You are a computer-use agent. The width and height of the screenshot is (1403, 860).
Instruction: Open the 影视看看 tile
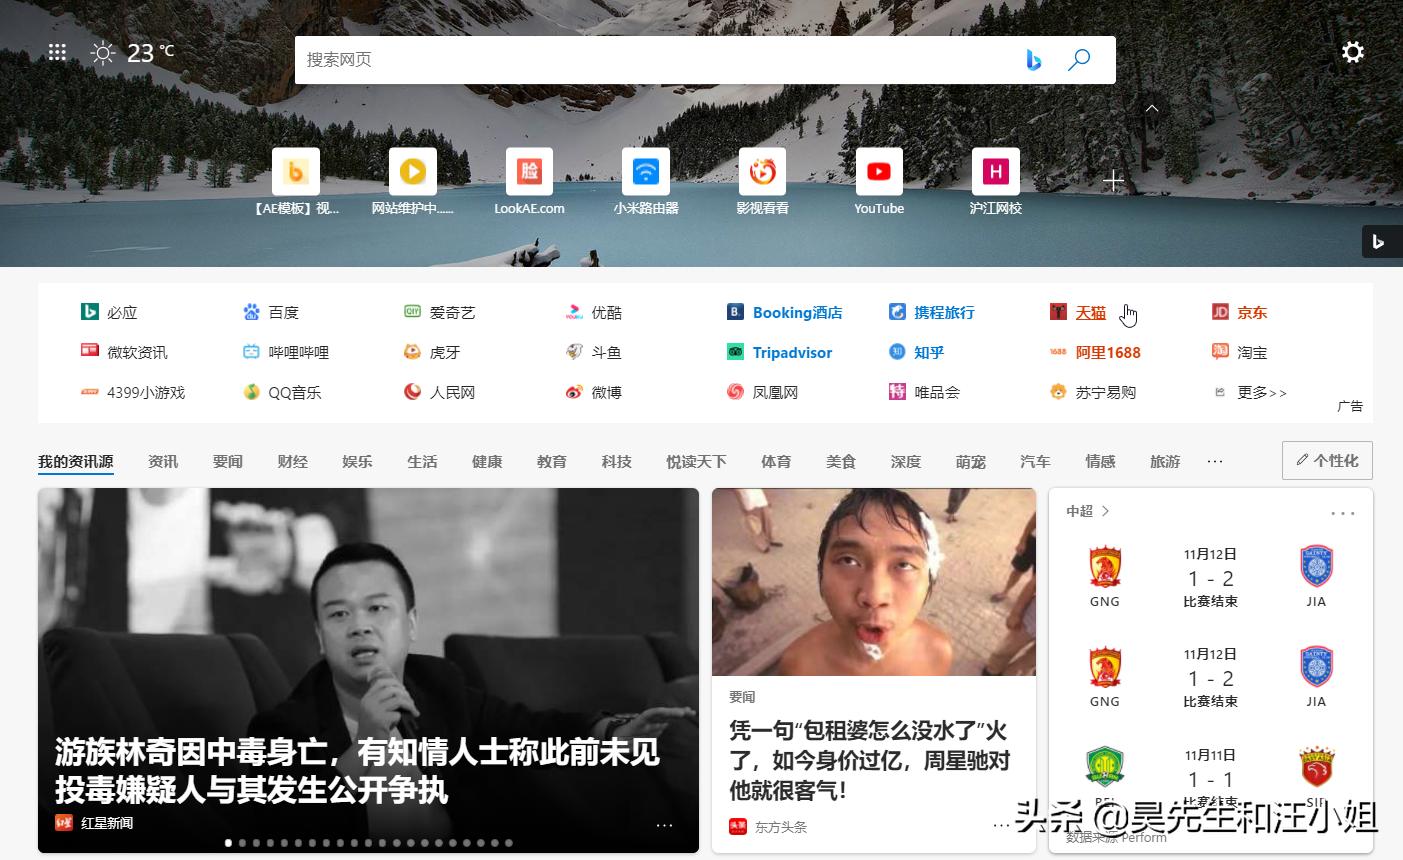pos(762,171)
